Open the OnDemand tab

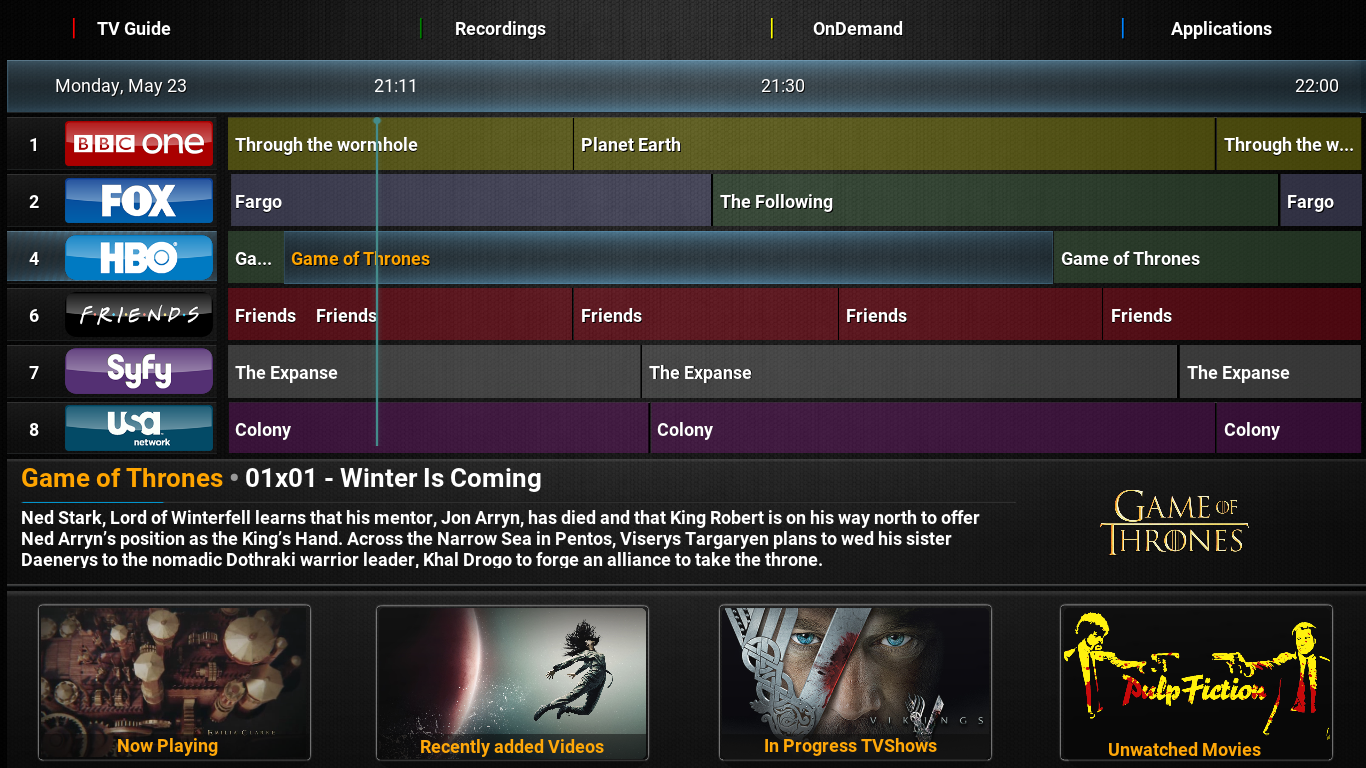click(857, 29)
